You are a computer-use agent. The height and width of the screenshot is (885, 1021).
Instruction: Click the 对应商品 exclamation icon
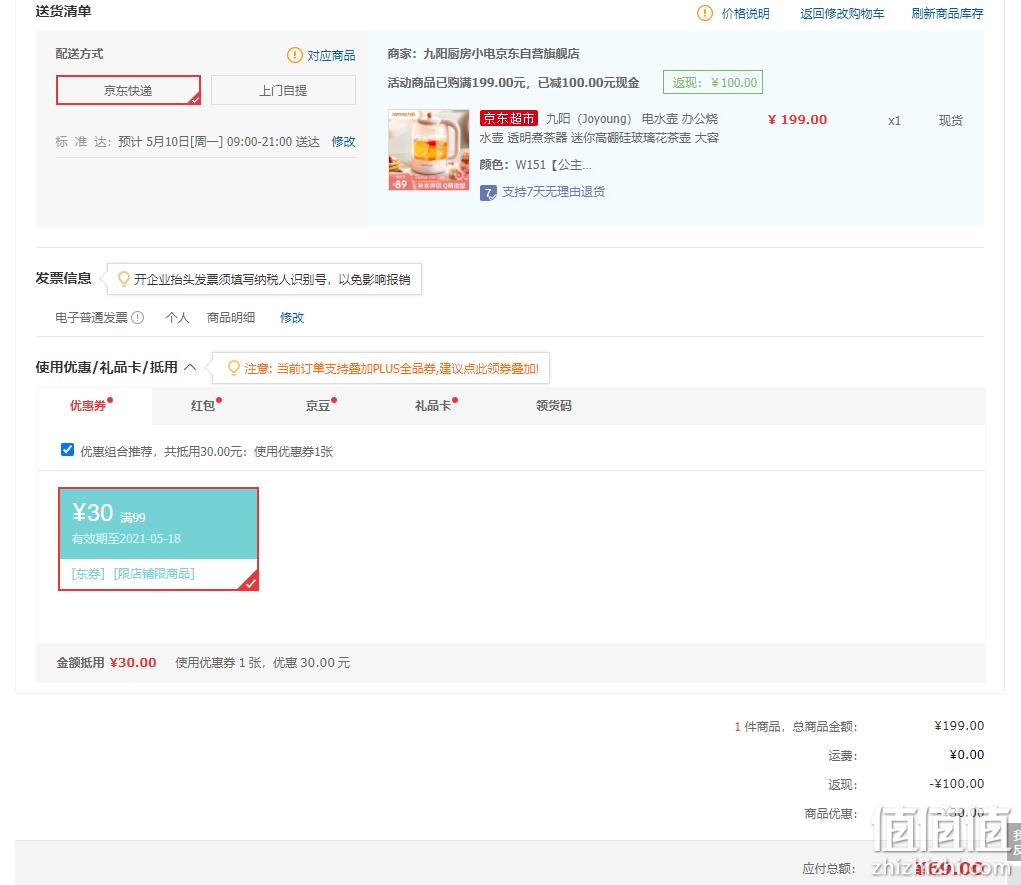tap(294, 55)
